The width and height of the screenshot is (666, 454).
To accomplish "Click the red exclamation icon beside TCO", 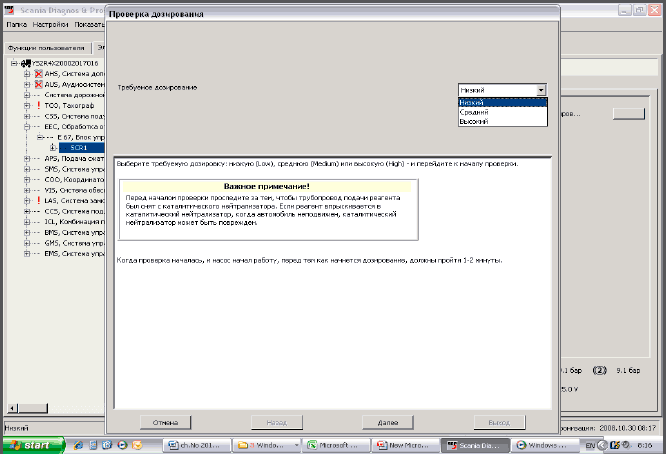I will (39, 105).
